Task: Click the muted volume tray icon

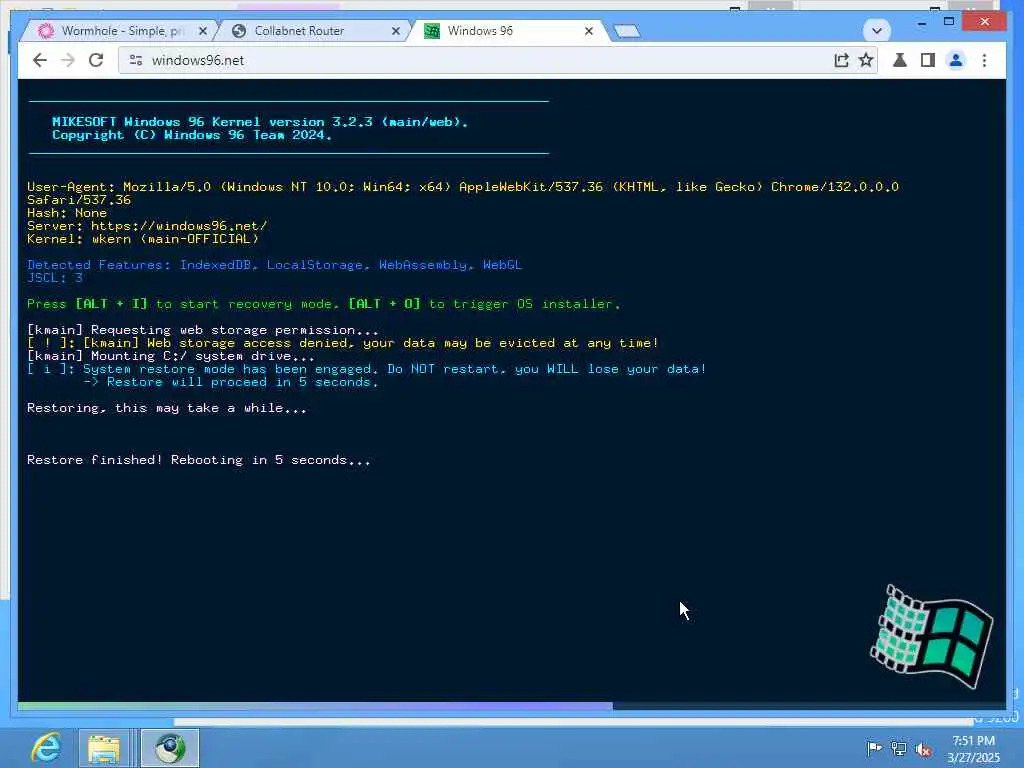Action: coord(923,749)
